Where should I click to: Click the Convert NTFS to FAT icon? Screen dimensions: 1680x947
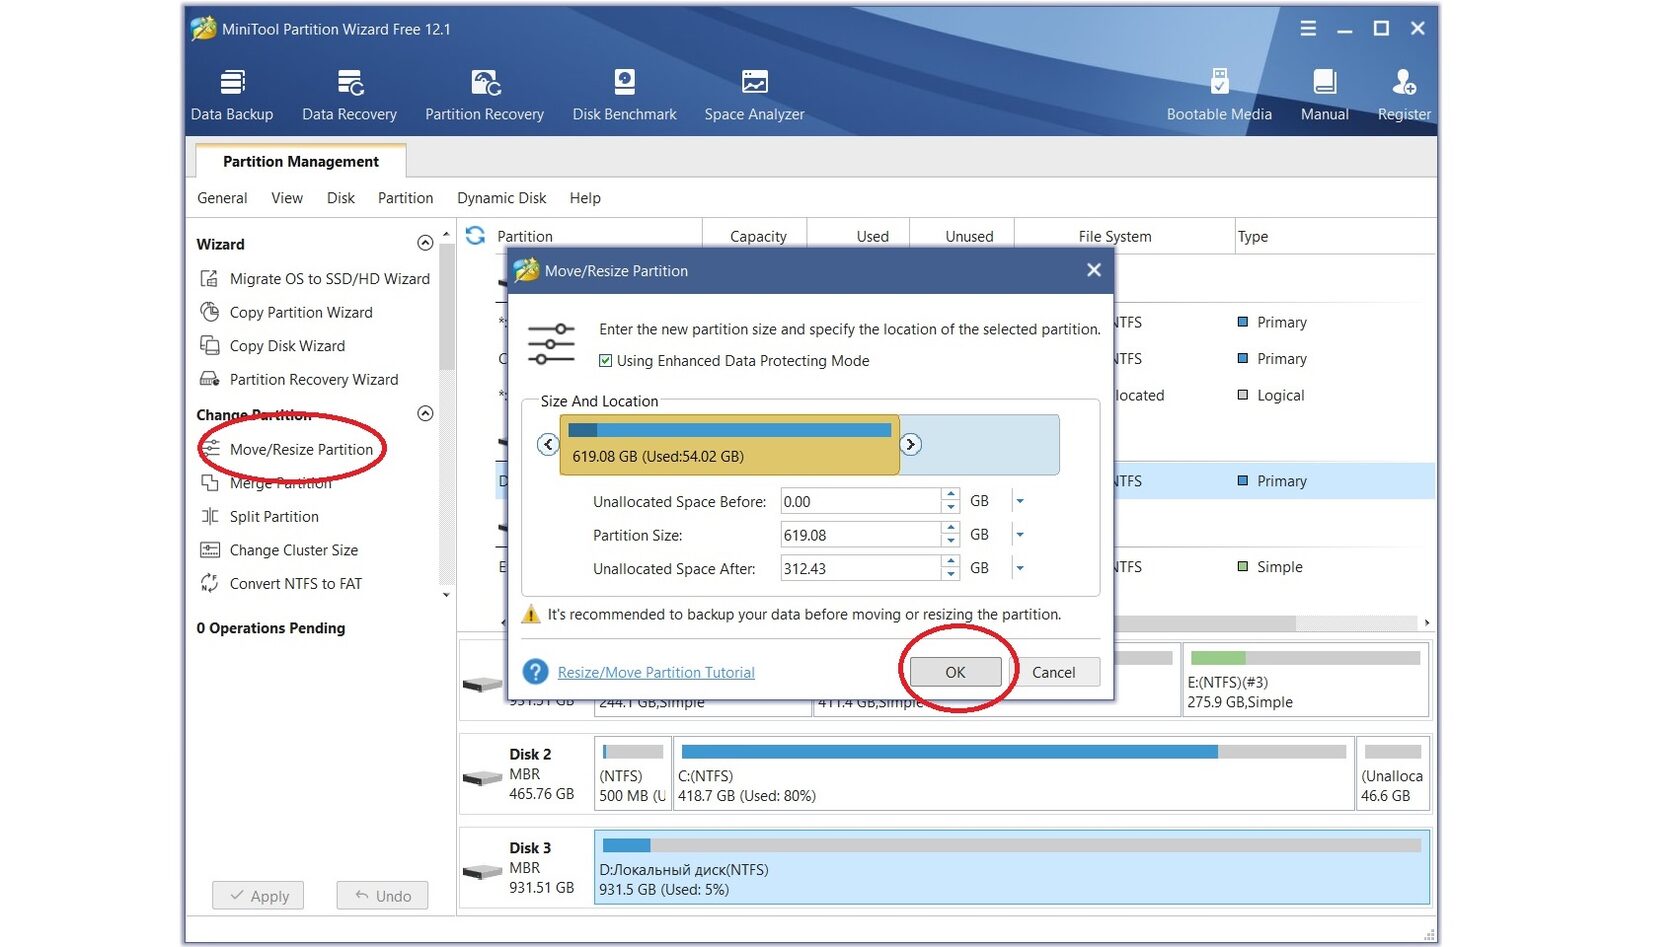click(209, 583)
